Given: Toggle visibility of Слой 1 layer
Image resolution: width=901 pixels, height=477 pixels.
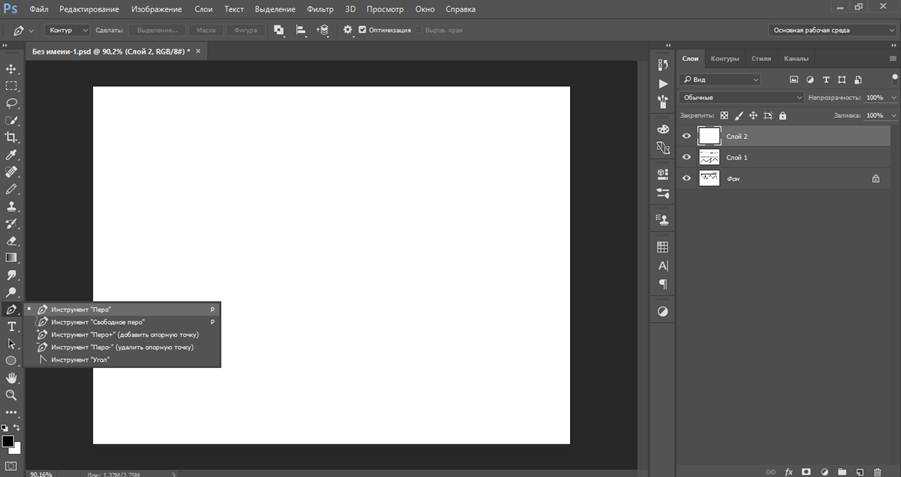Looking at the screenshot, I should [686, 157].
